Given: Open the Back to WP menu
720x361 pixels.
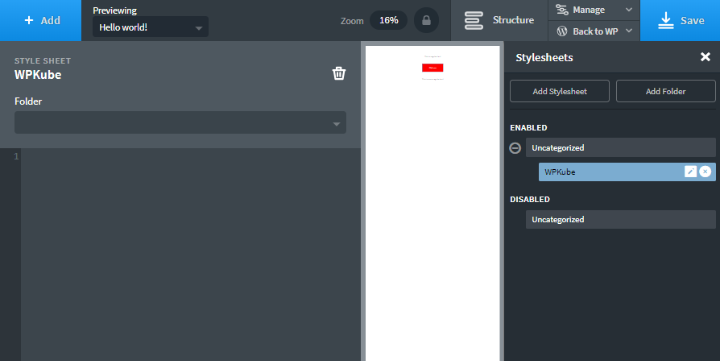Looking at the screenshot, I should (x=594, y=31).
